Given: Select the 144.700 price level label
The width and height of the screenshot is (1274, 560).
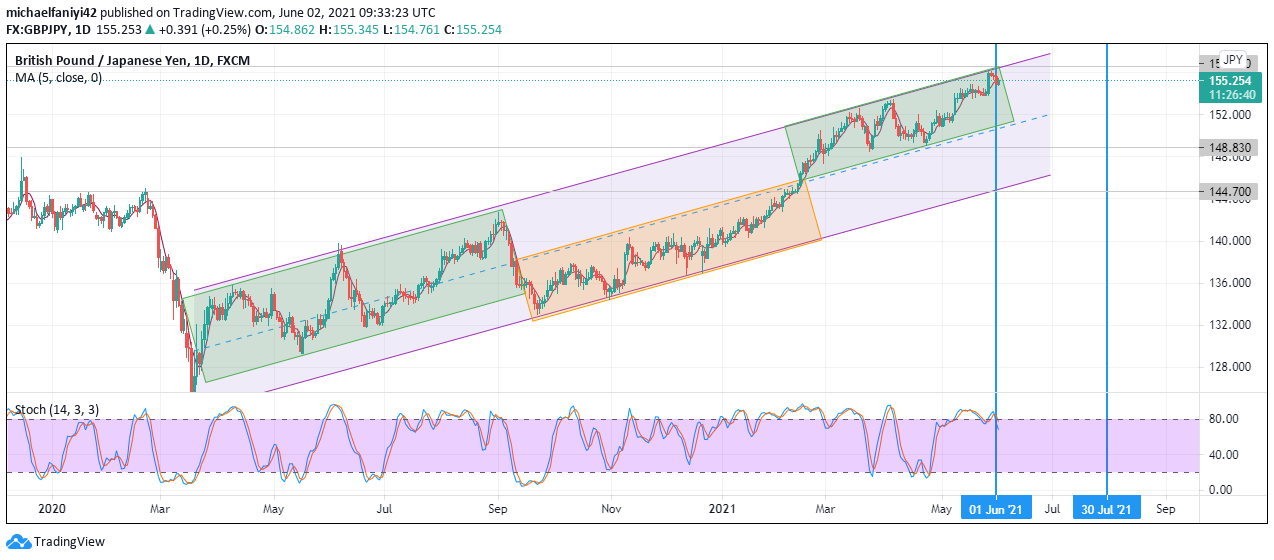Looking at the screenshot, I should pos(1231,191).
